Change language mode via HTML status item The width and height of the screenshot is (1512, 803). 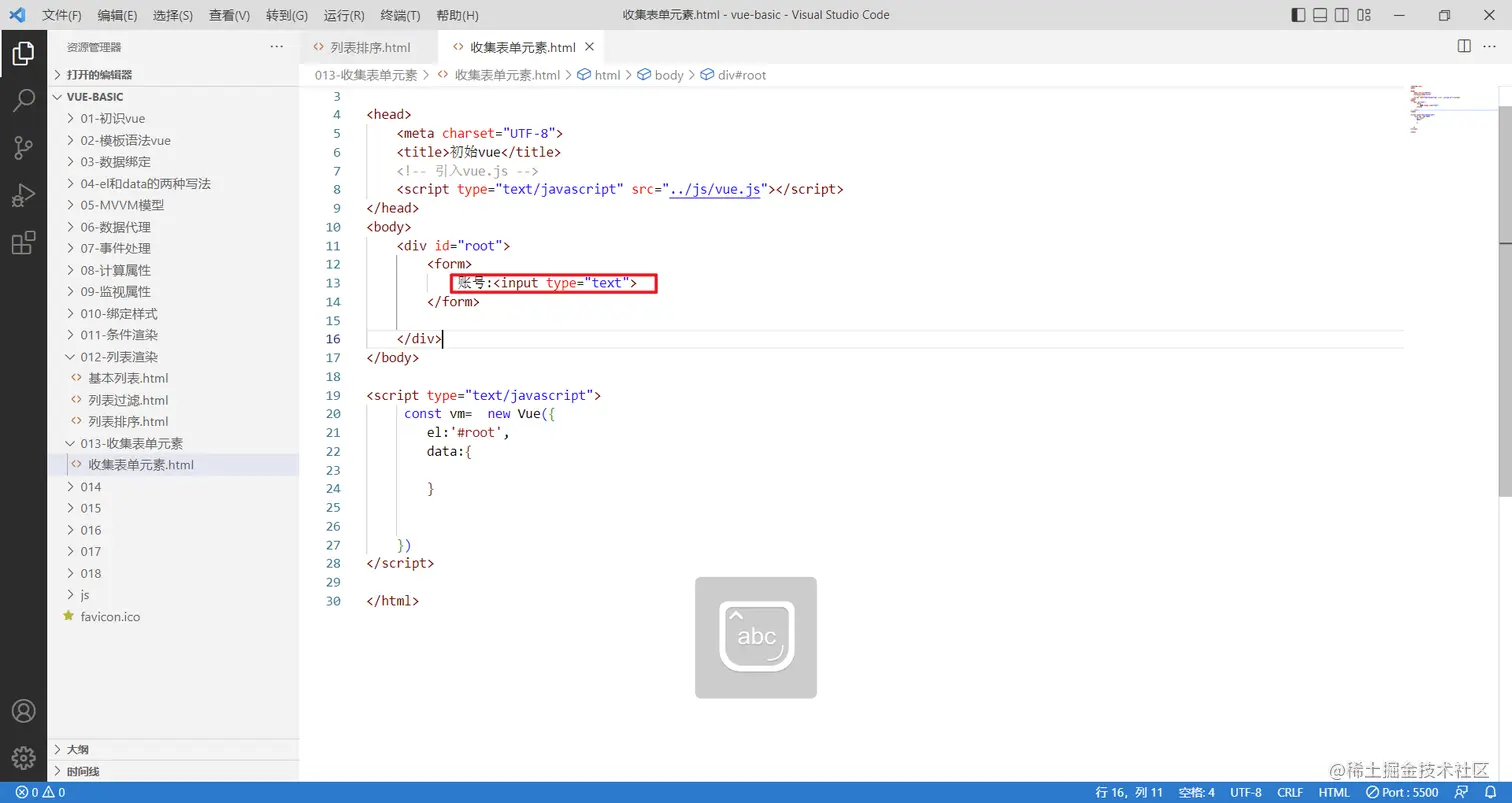(x=1334, y=792)
